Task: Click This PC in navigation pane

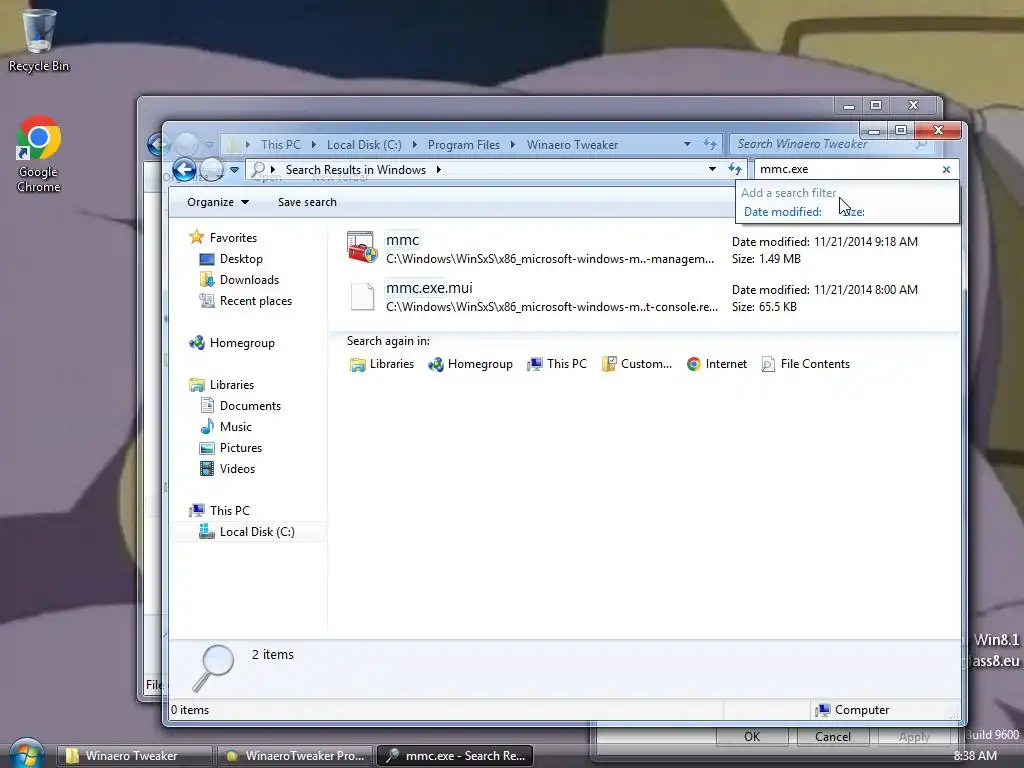Action: (x=229, y=511)
